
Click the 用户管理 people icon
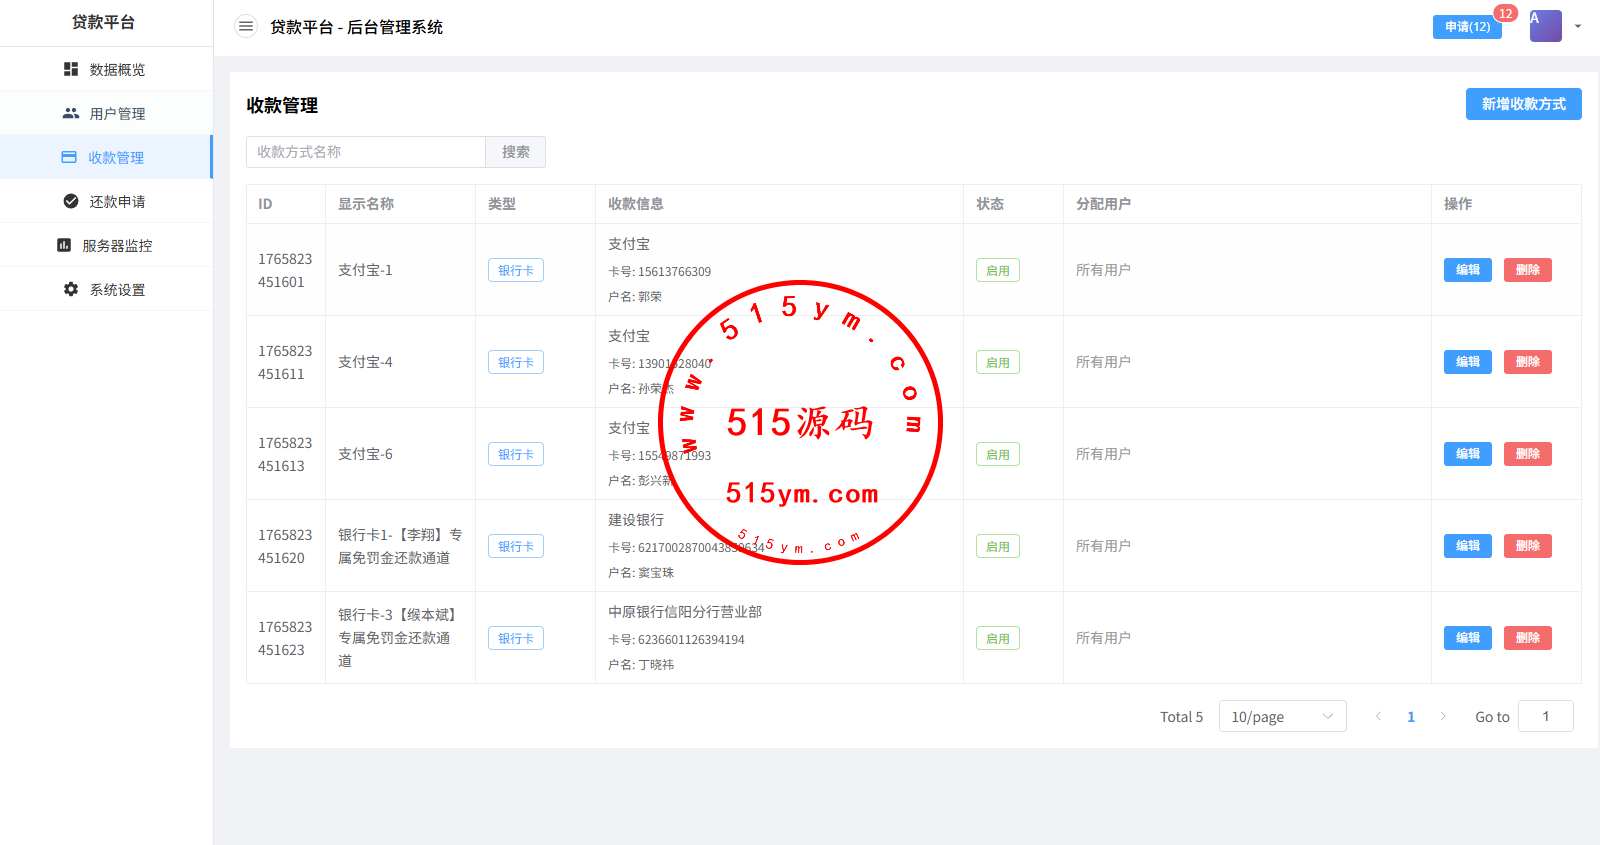pos(71,113)
